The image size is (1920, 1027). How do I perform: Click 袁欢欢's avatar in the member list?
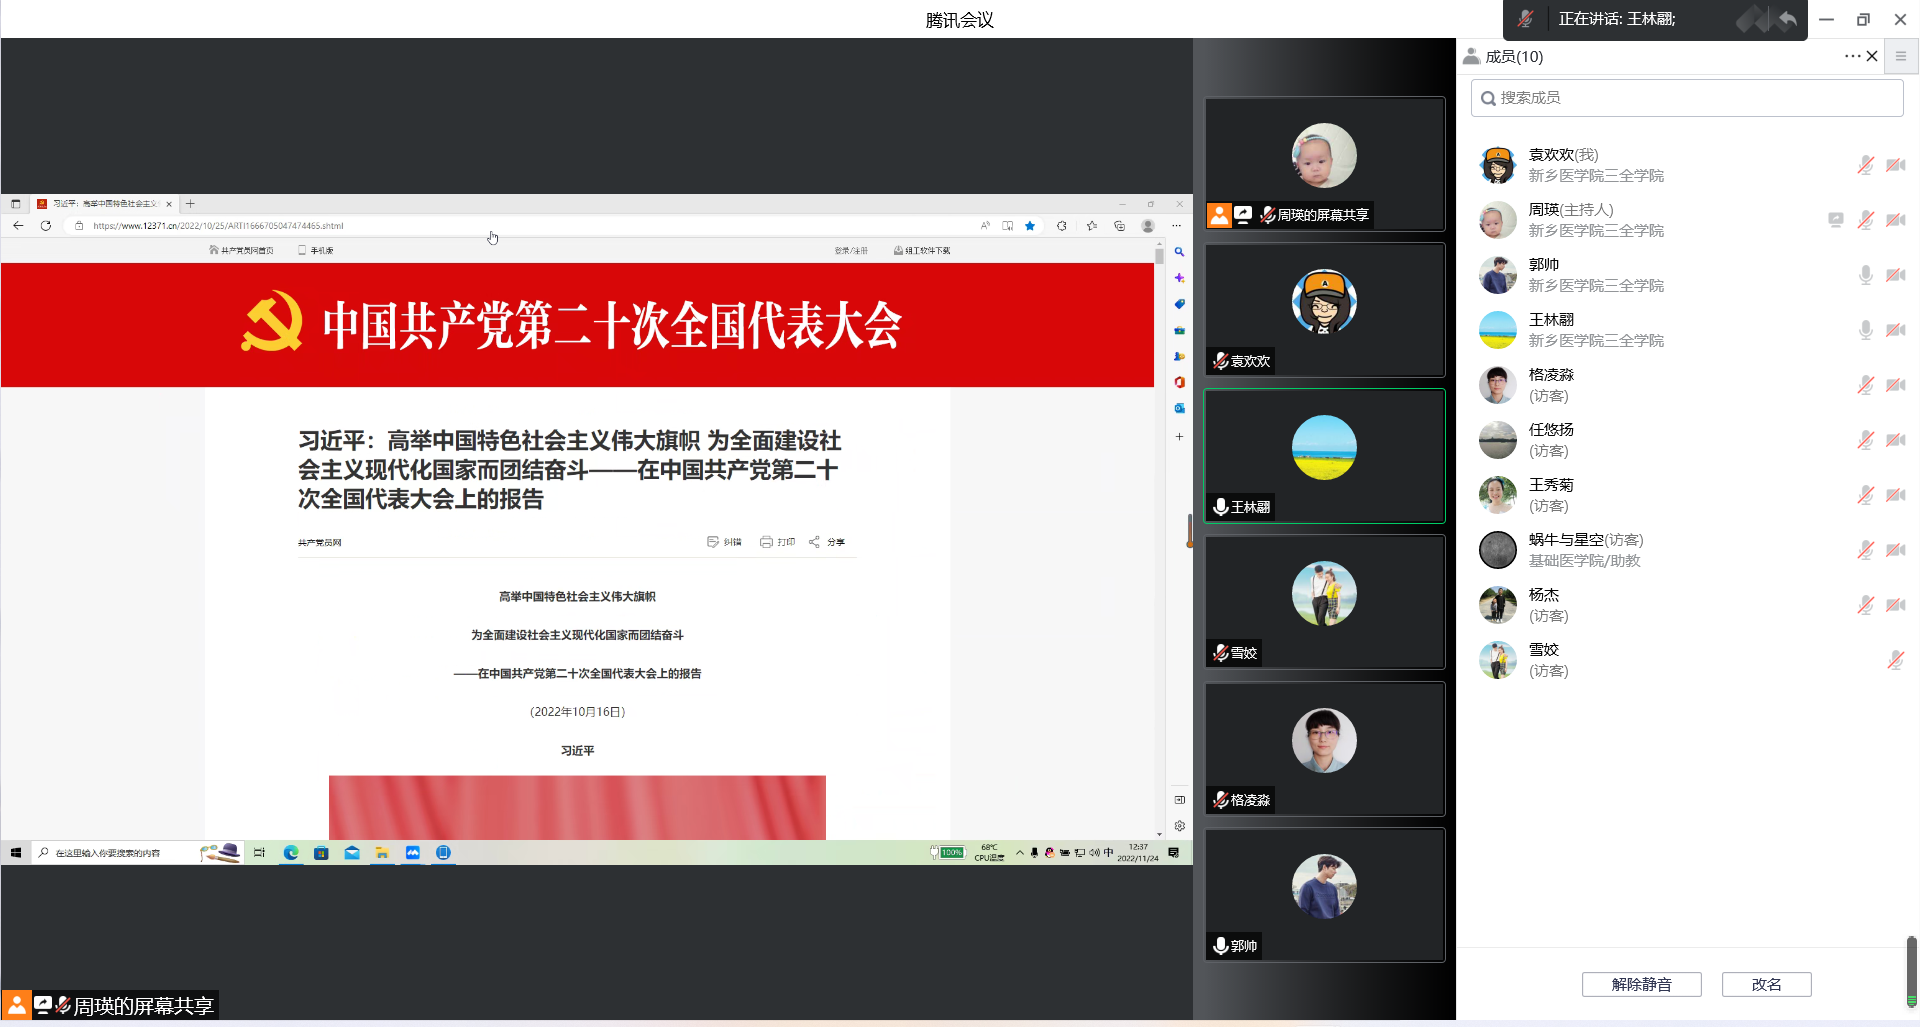pyautogui.click(x=1497, y=165)
